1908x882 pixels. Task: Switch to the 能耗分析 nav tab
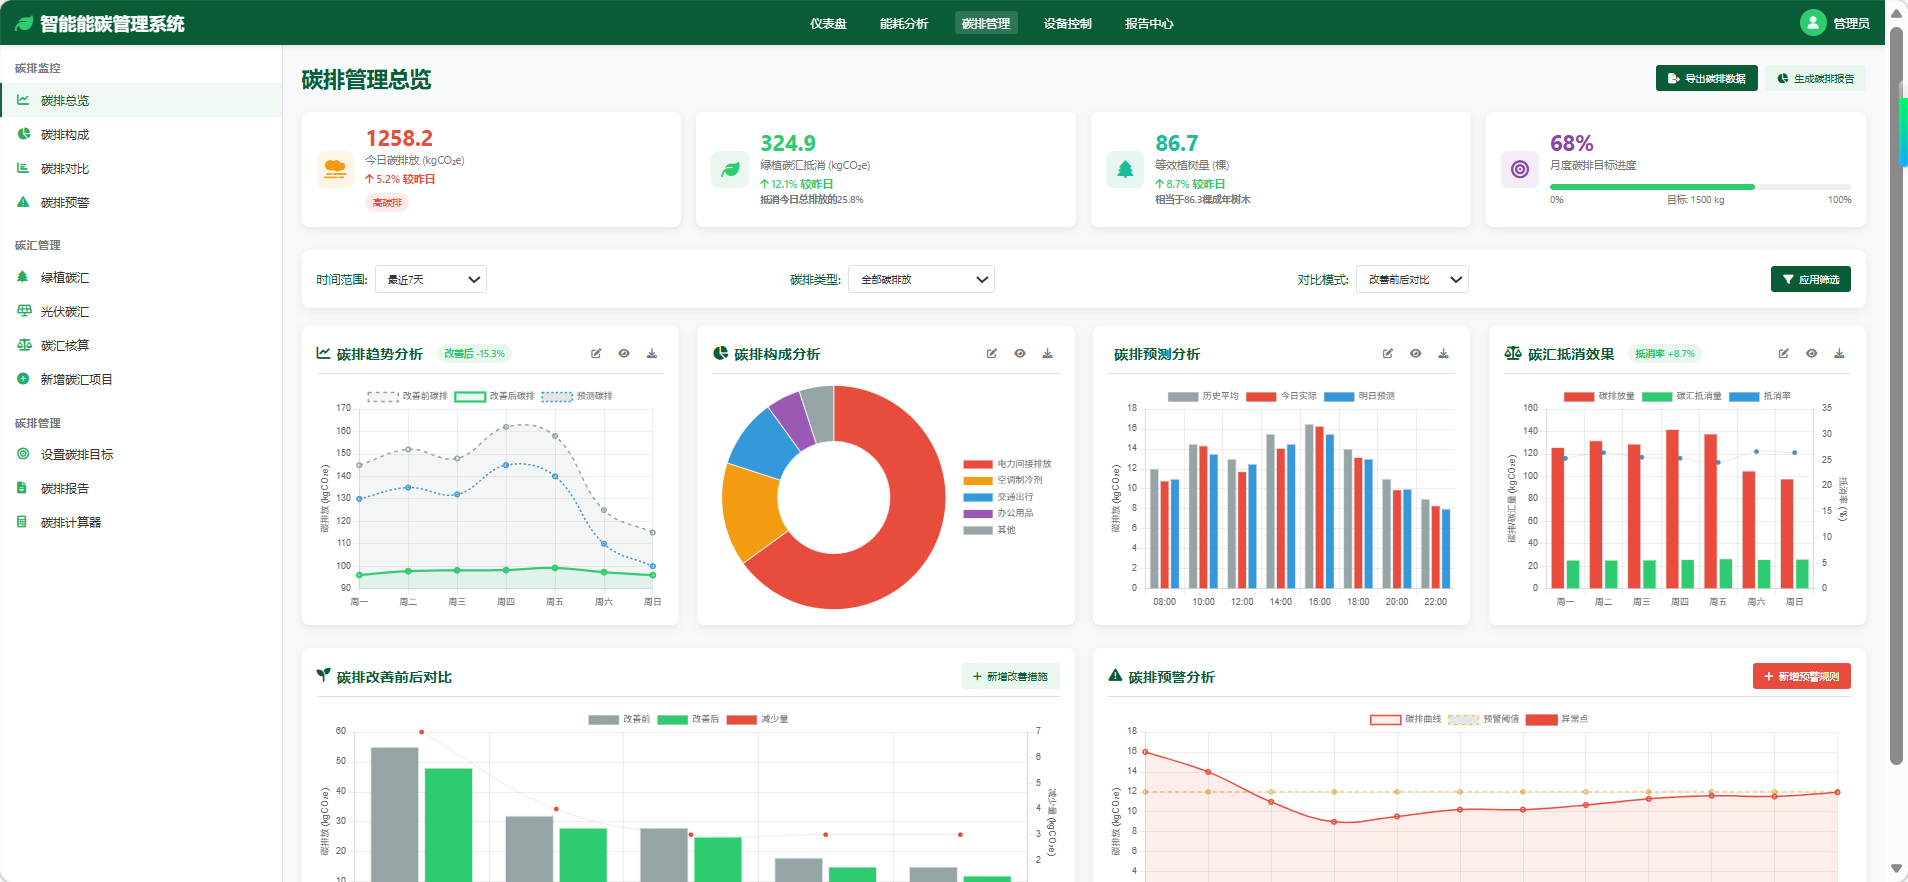coord(904,24)
